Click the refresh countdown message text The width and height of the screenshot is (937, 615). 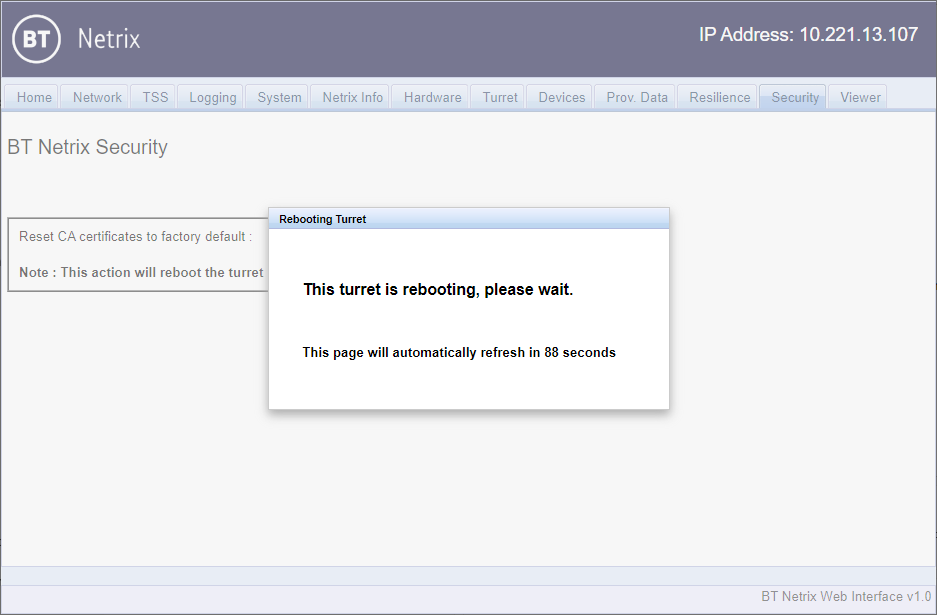tap(459, 352)
